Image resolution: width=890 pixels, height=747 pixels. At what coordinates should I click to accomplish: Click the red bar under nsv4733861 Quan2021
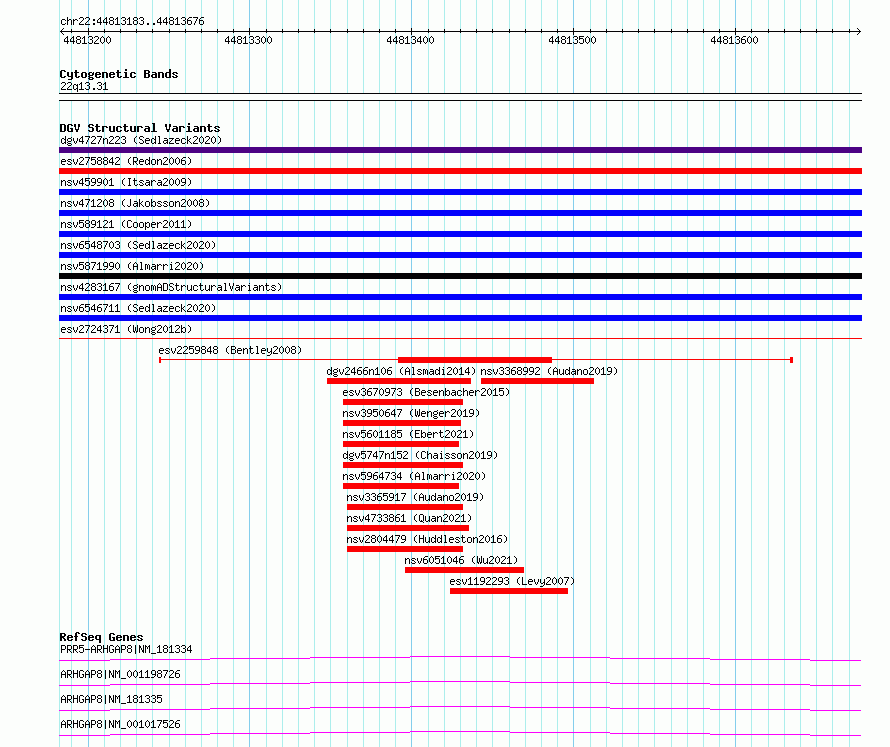point(408,528)
